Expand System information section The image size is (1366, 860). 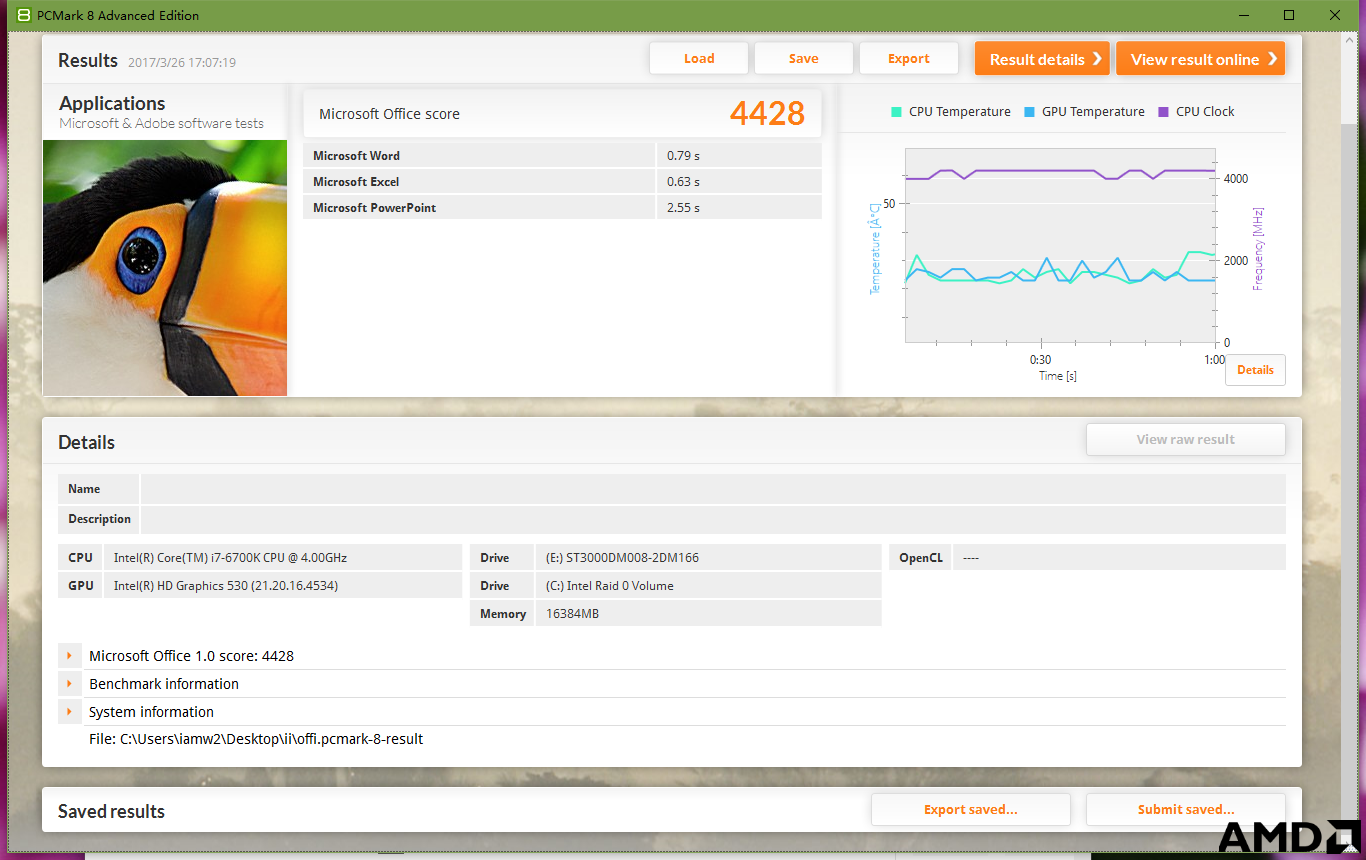pos(70,712)
